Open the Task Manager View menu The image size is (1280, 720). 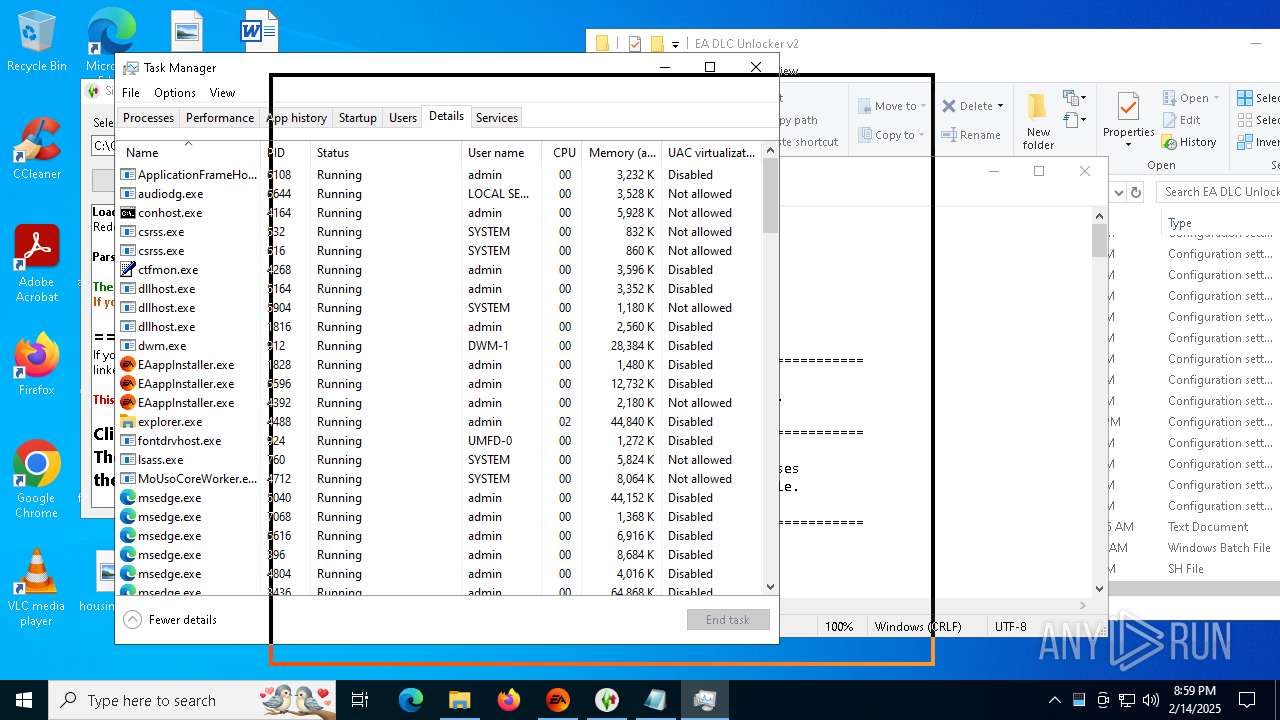[222, 93]
